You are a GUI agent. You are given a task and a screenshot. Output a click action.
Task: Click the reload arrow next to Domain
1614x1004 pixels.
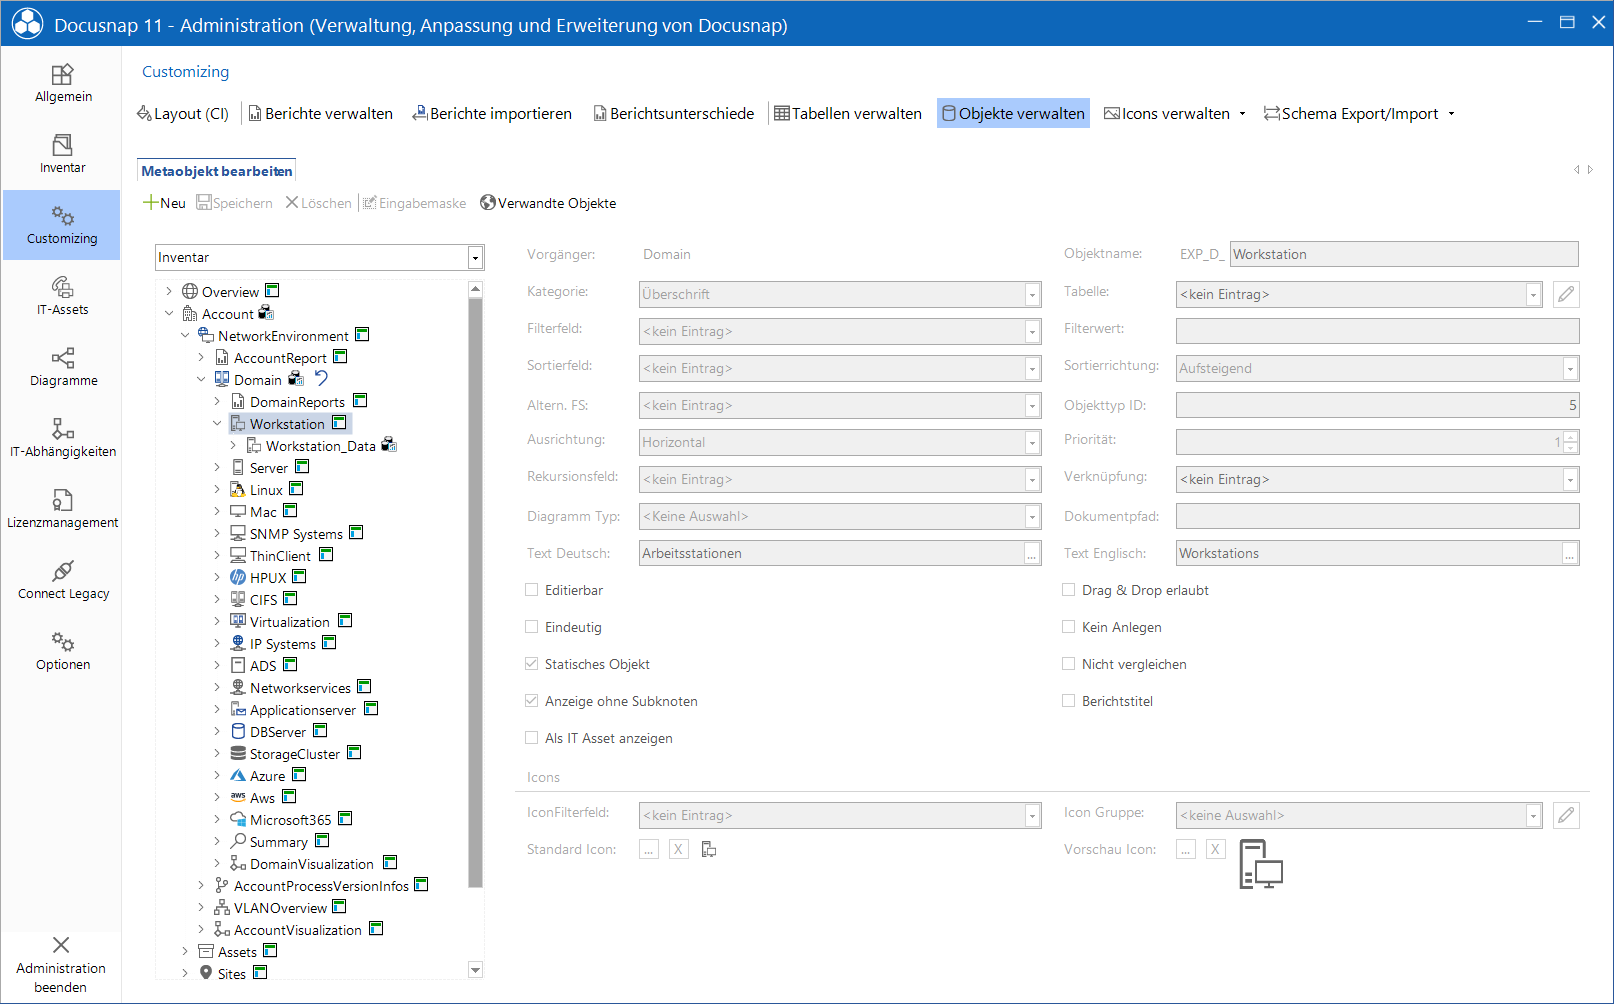(x=321, y=378)
